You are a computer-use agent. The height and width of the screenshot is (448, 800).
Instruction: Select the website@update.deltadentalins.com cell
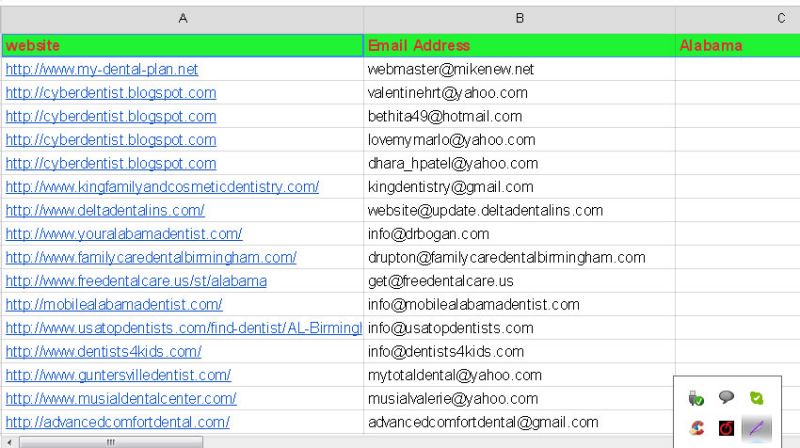click(519, 210)
